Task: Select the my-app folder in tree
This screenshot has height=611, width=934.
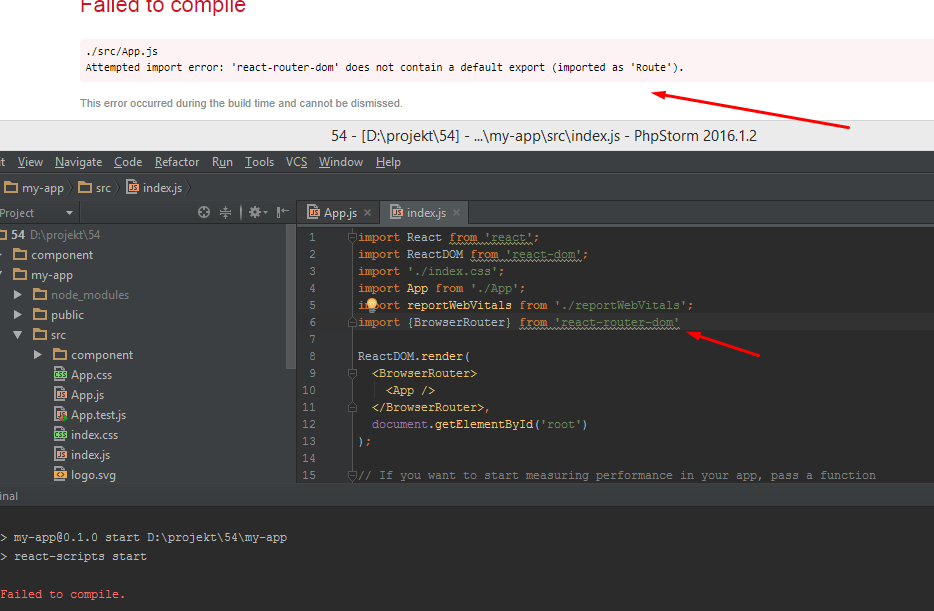Action: (43, 275)
